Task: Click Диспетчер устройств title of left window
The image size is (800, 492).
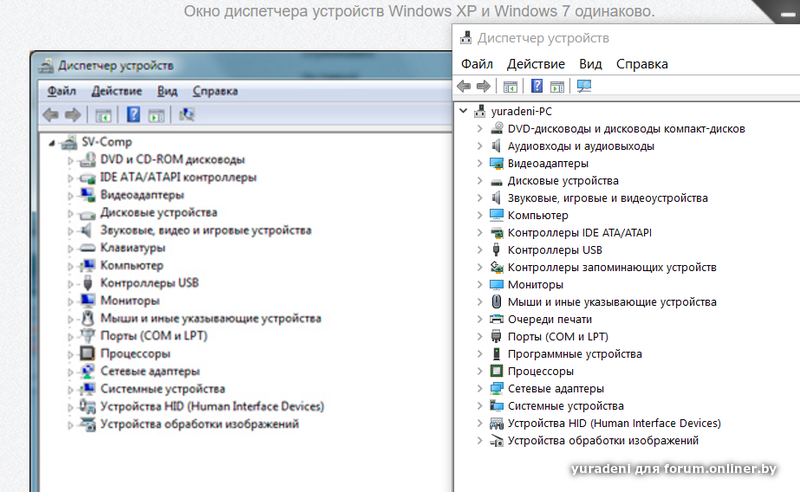Action: [115, 65]
